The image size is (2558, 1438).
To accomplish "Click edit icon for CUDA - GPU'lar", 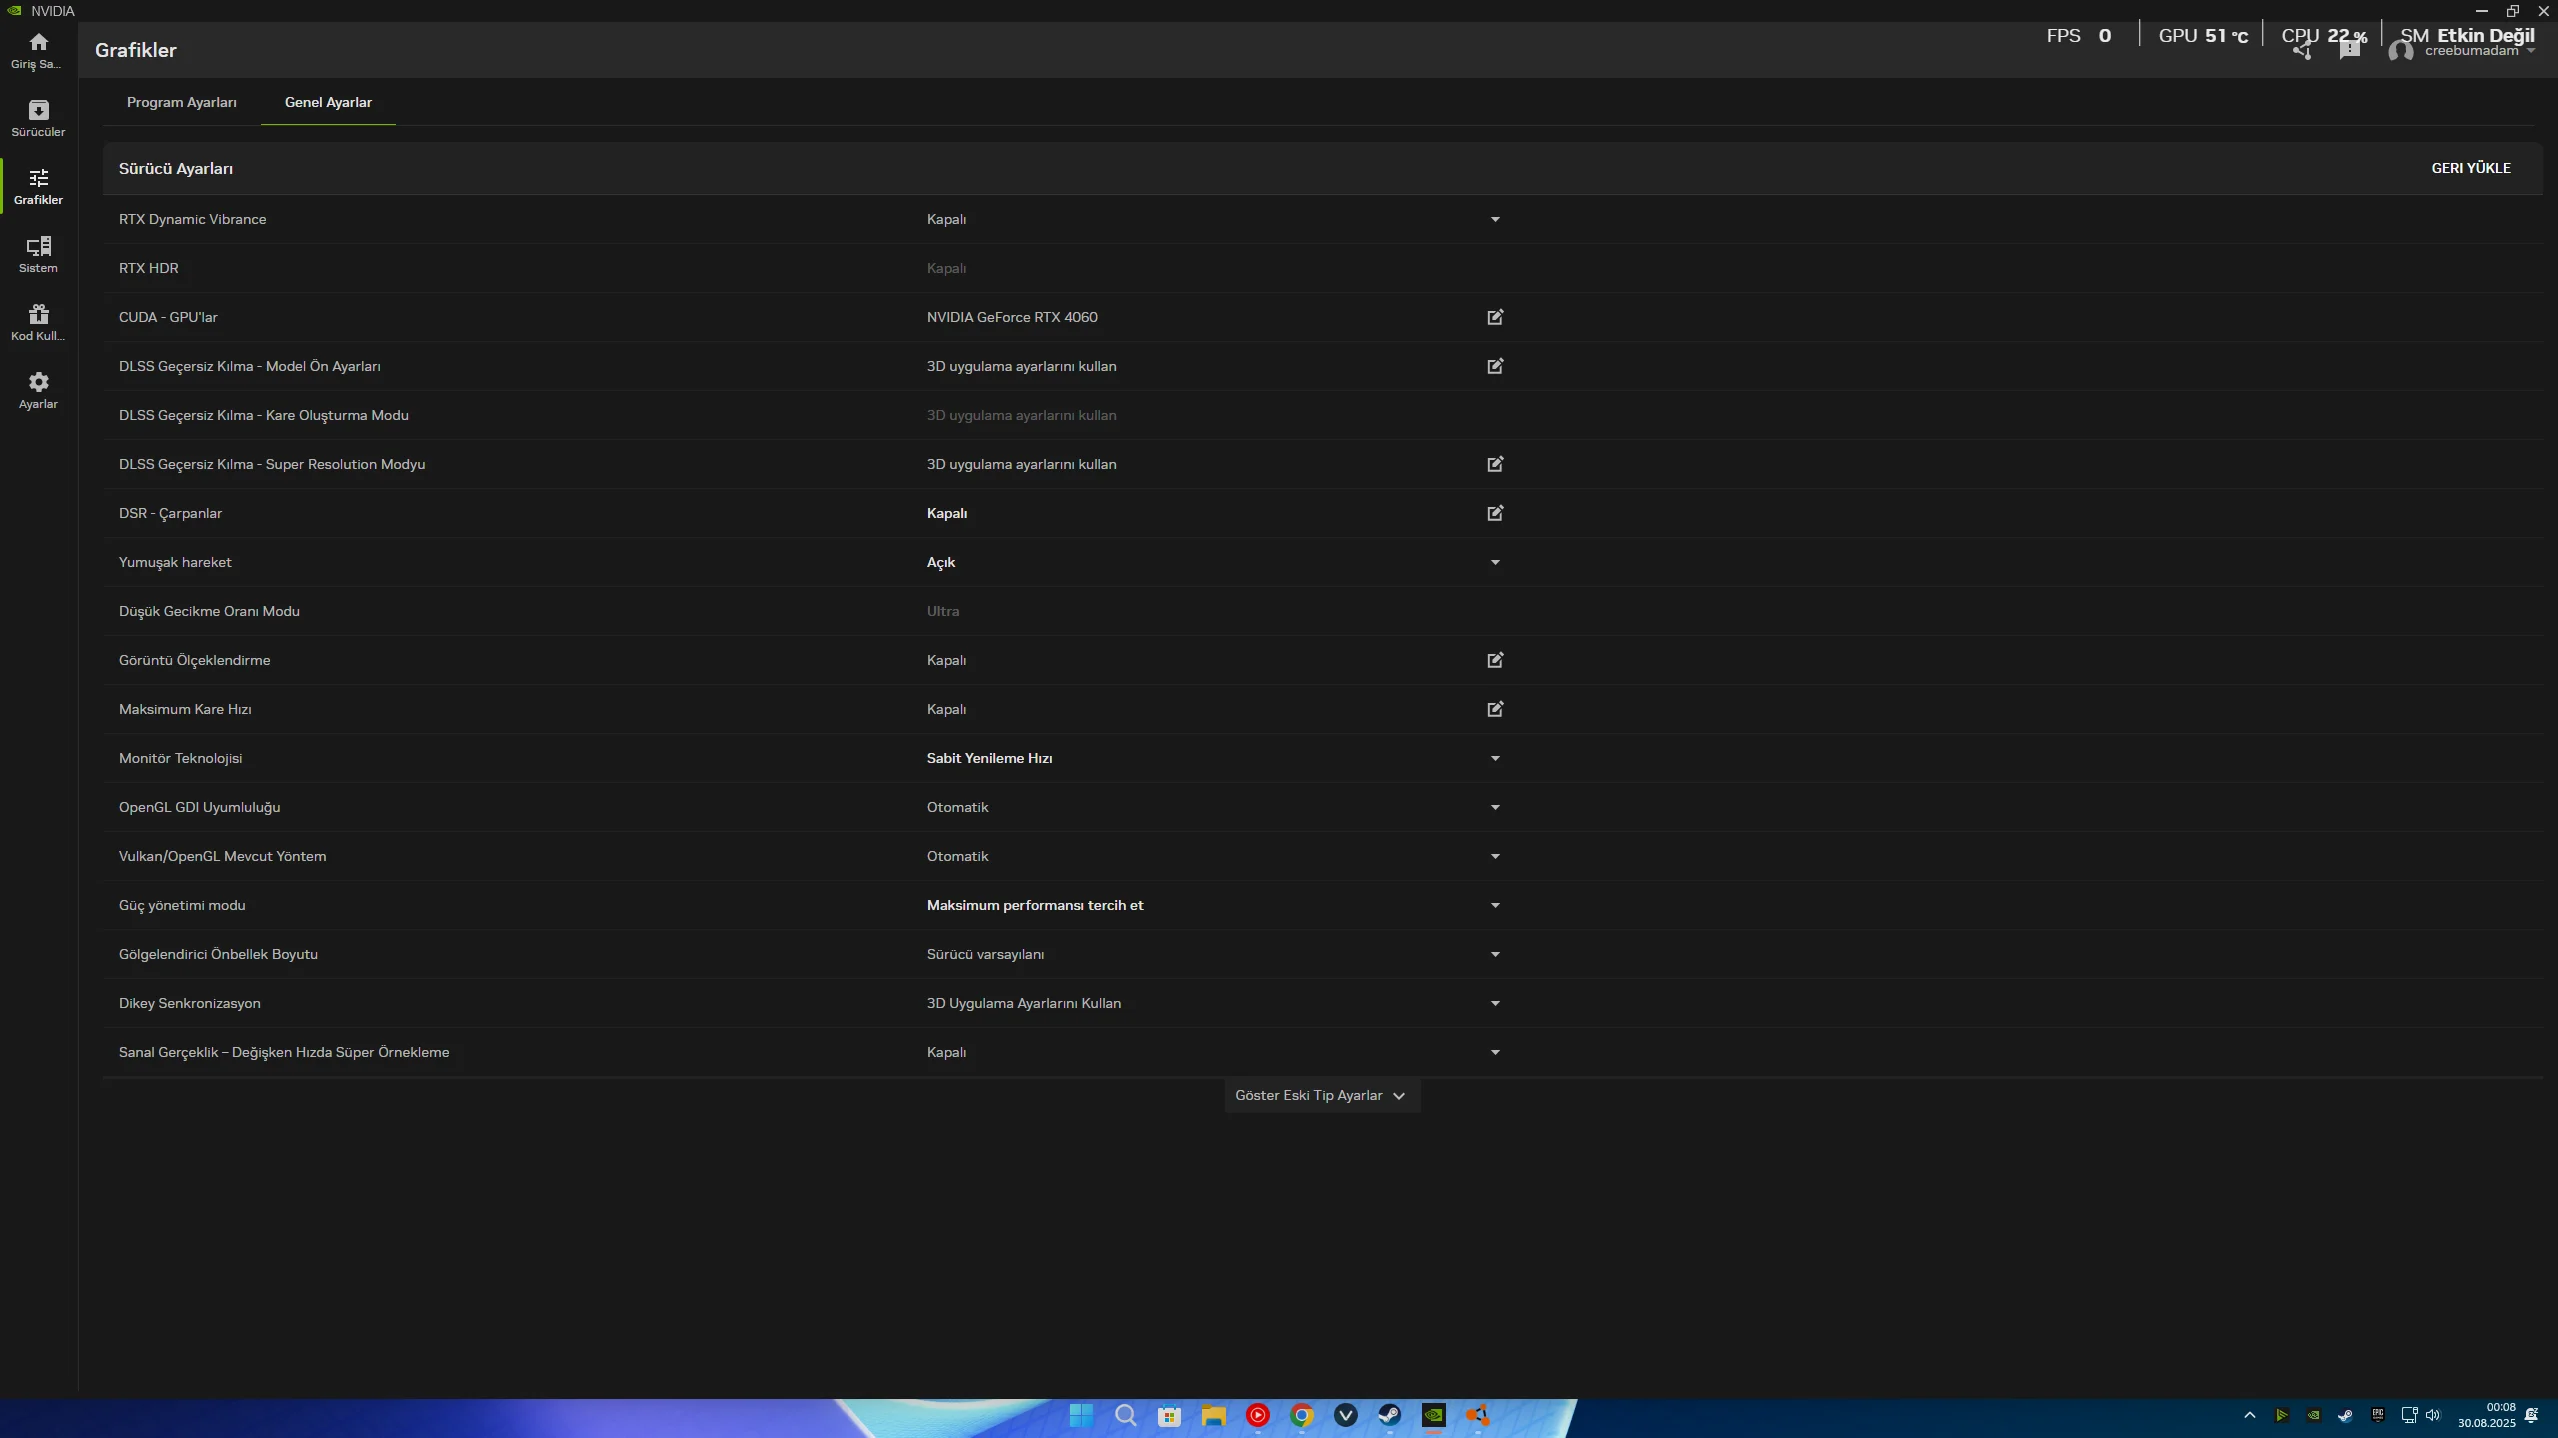I will 1495,317.
